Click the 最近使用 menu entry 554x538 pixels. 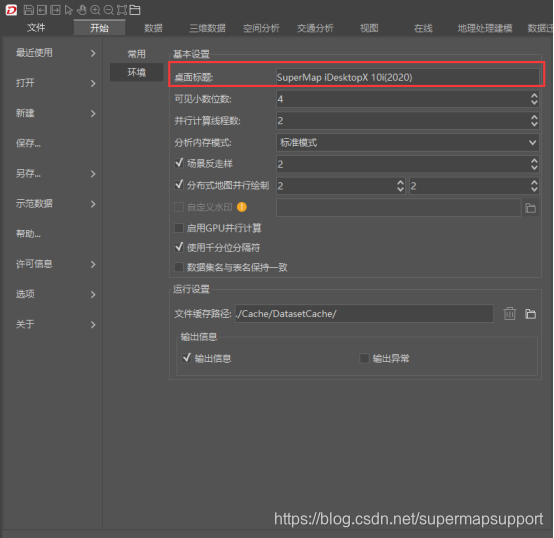tap(34, 53)
